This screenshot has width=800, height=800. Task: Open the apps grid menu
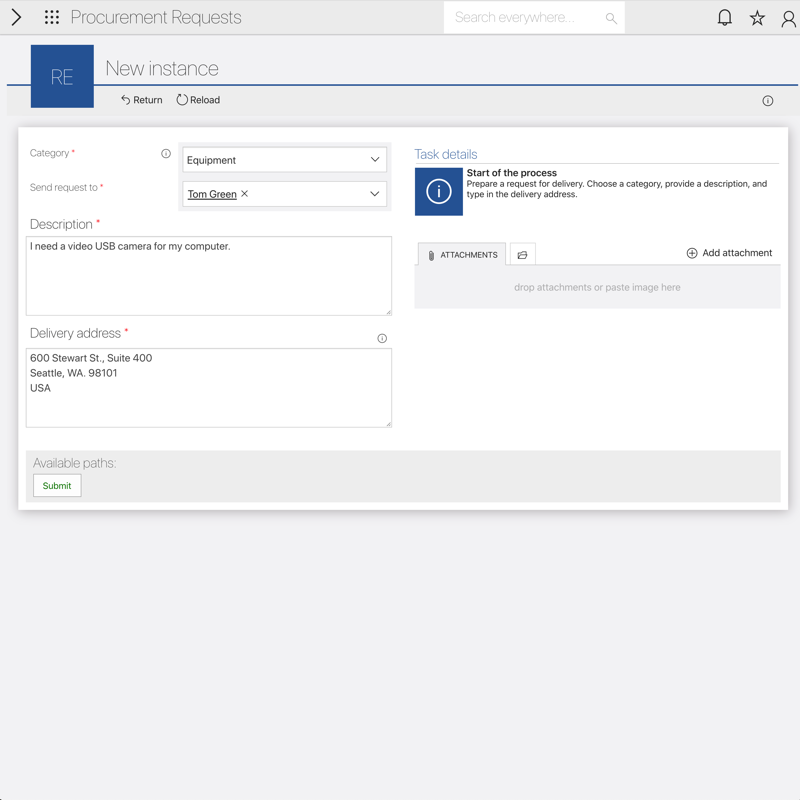pos(52,17)
